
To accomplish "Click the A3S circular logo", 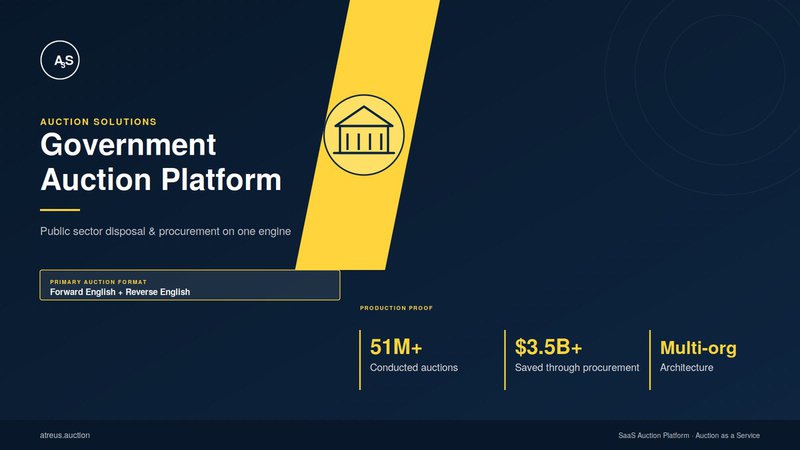I will tap(60, 60).
